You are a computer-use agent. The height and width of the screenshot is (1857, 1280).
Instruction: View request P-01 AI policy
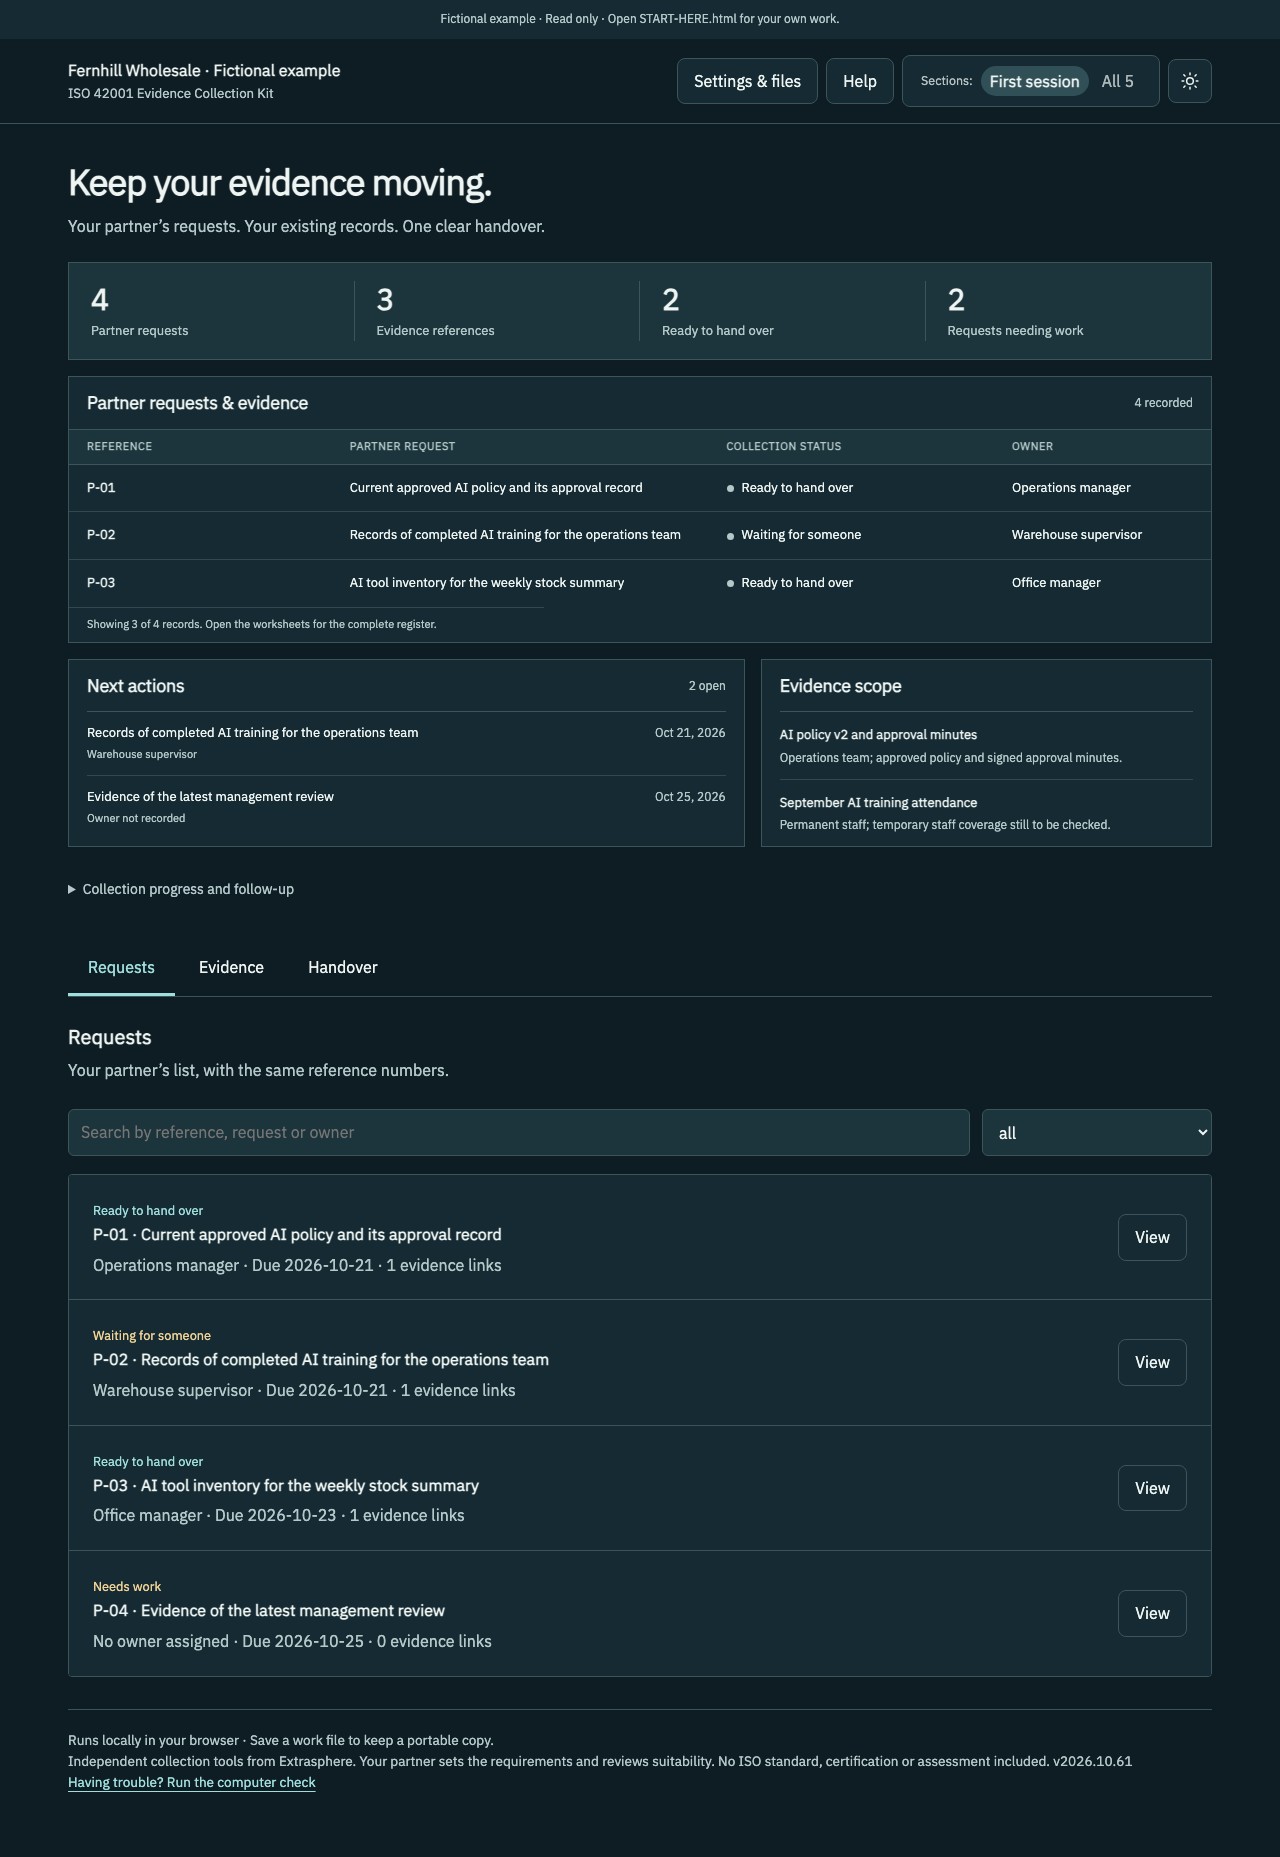pyautogui.click(x=1152, y=1237)
